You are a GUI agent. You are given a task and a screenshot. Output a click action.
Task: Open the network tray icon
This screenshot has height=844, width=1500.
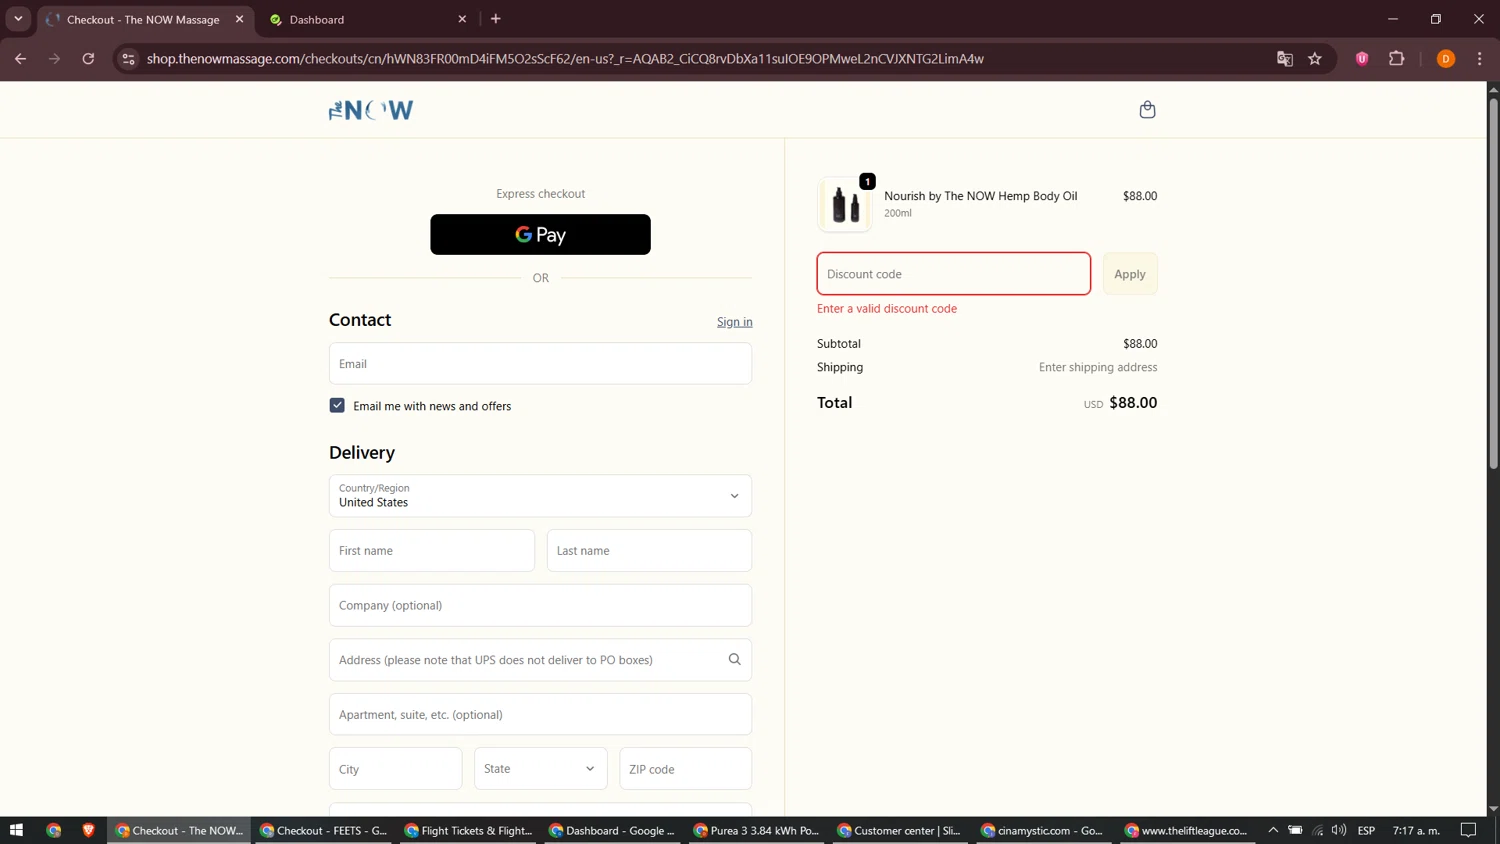click(x=1318, y=830)
